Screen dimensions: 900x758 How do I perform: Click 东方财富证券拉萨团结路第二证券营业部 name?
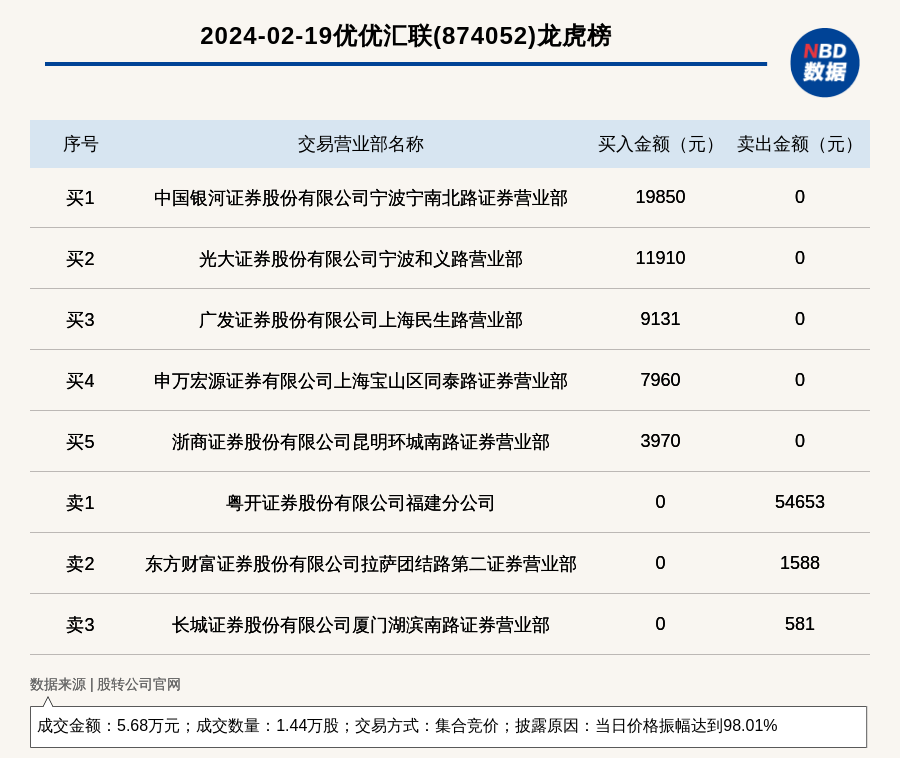click(360, 564)
